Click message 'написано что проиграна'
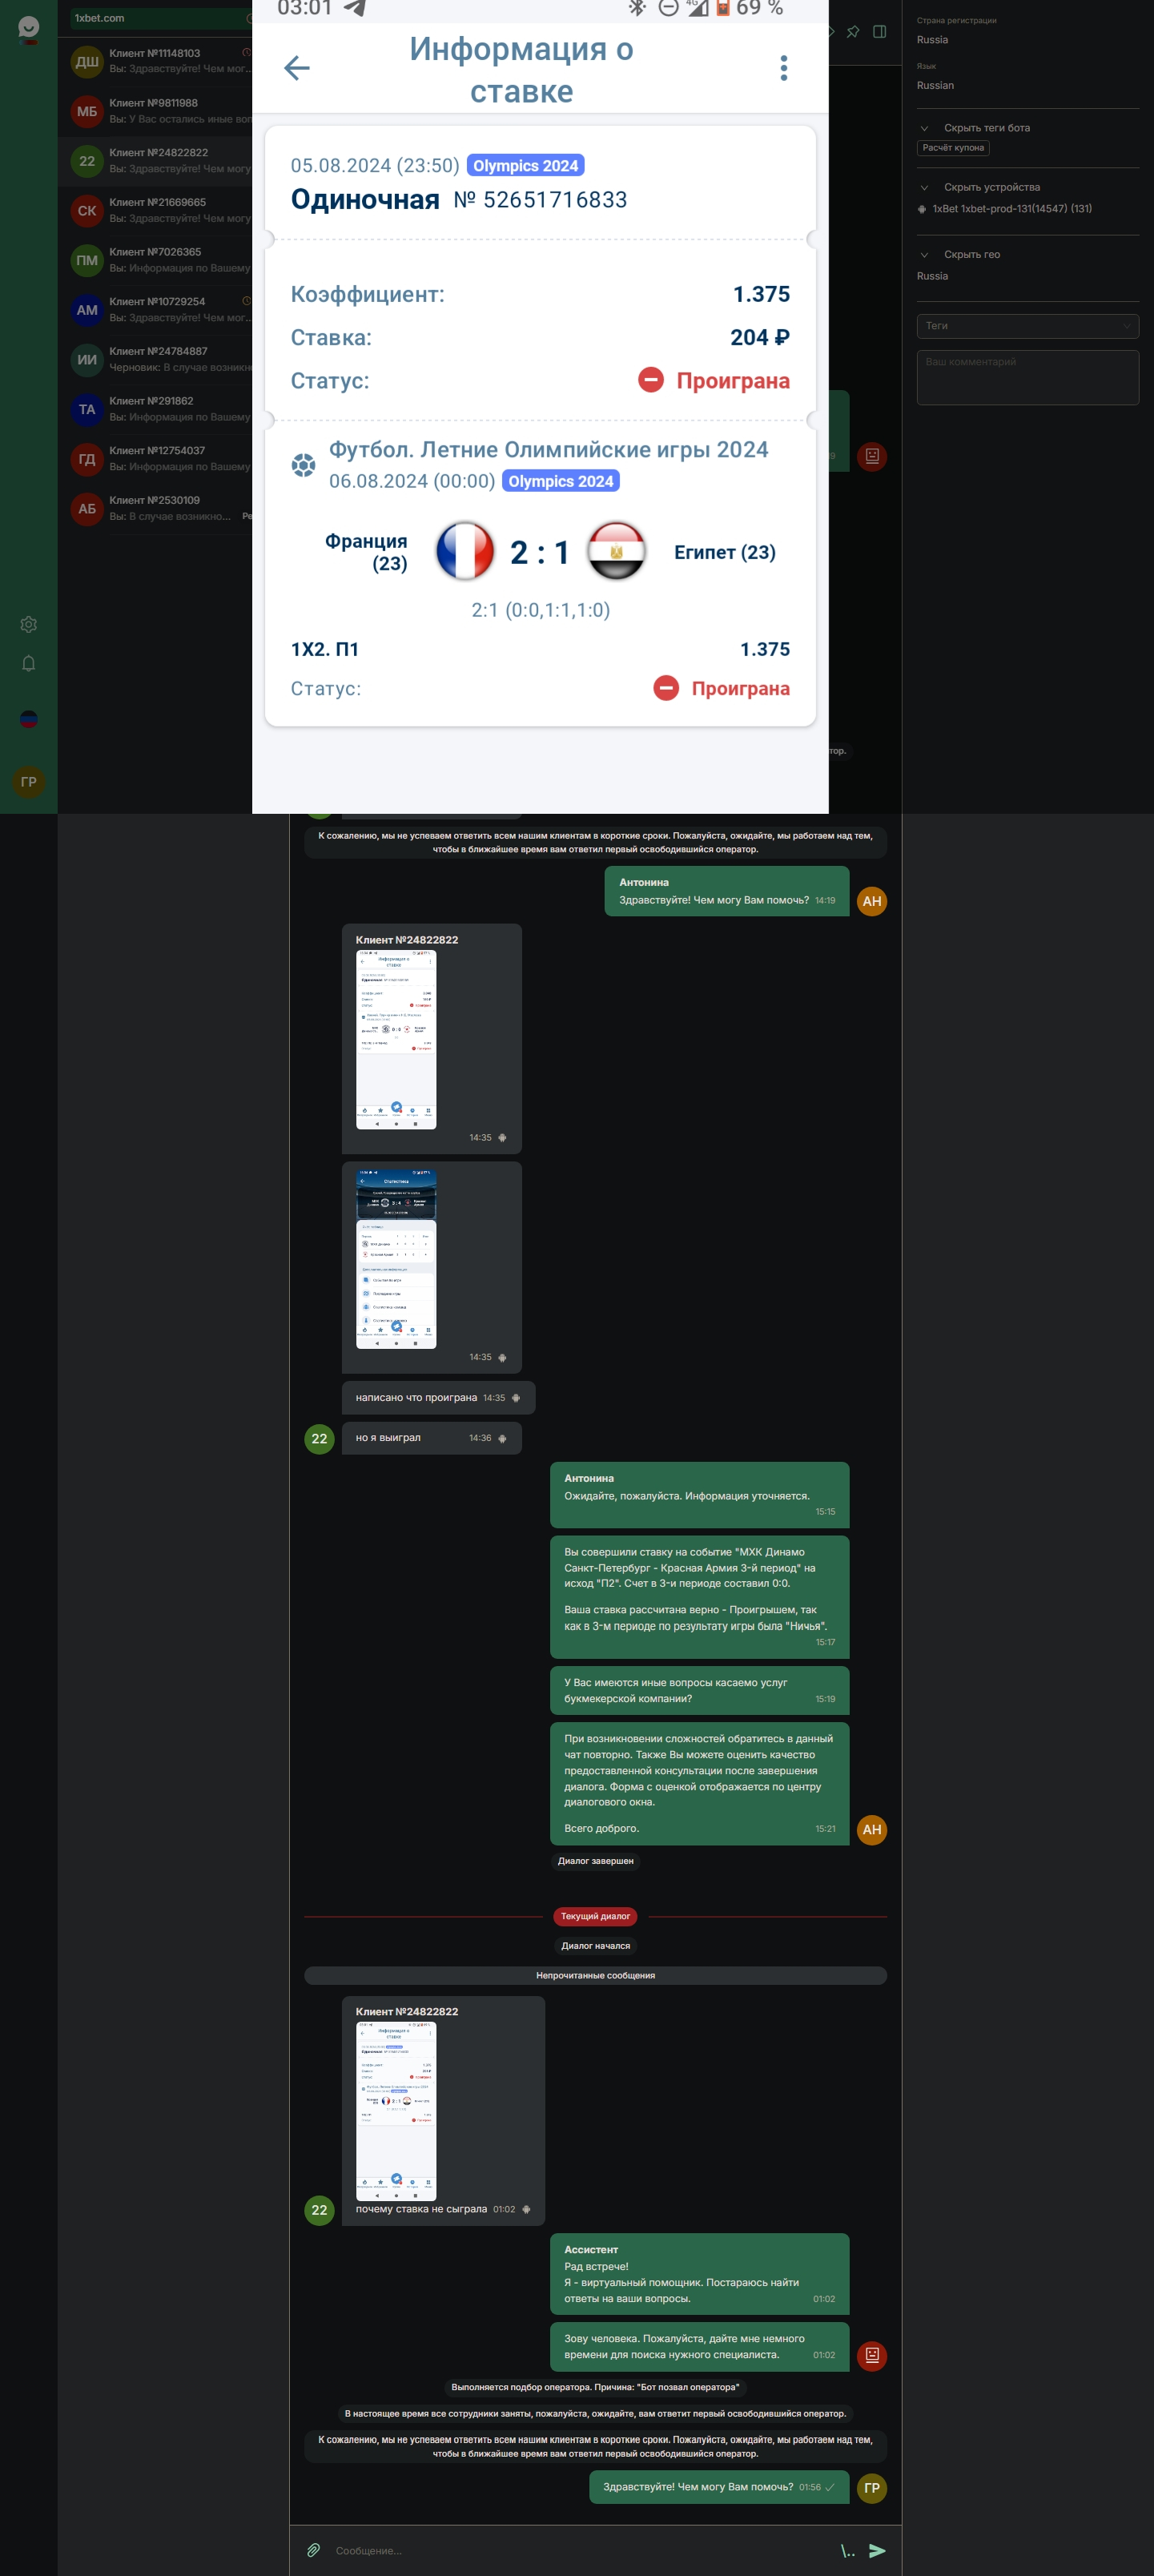Screen dimensions: 1154x2576 pyautogui.click(x=438, y=1398)
